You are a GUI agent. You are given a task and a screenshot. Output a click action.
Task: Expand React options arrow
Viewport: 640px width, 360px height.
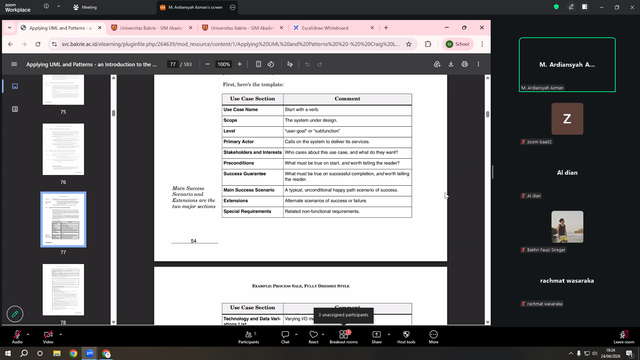point(323,334)
